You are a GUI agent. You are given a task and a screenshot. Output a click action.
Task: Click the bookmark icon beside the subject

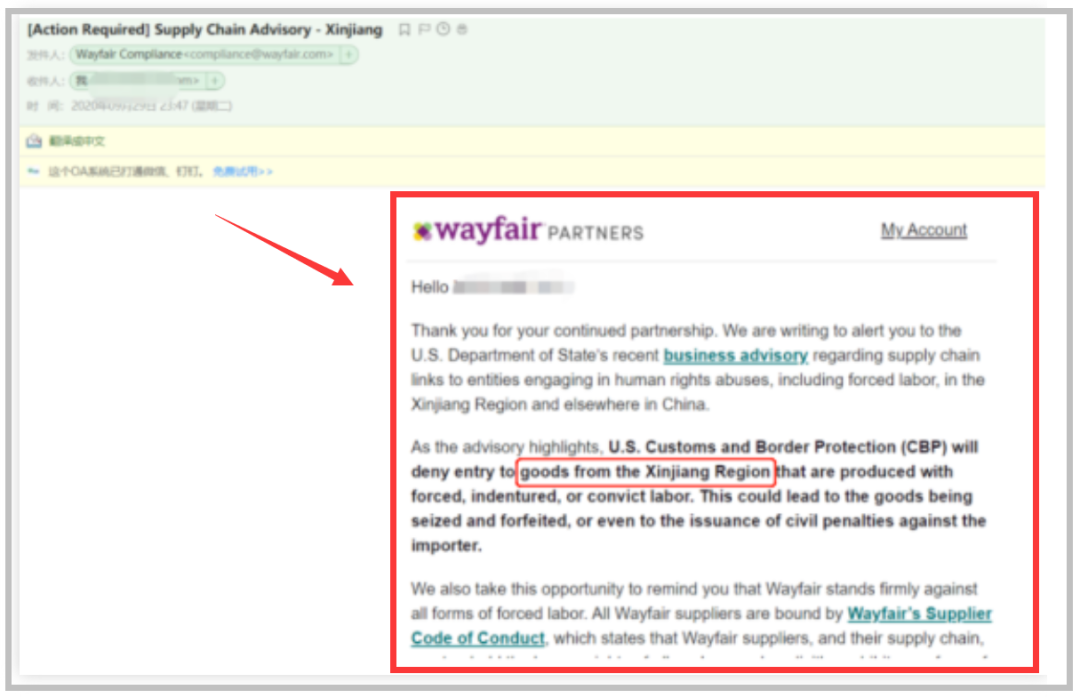pyautogui.click(x=404, y=29)
